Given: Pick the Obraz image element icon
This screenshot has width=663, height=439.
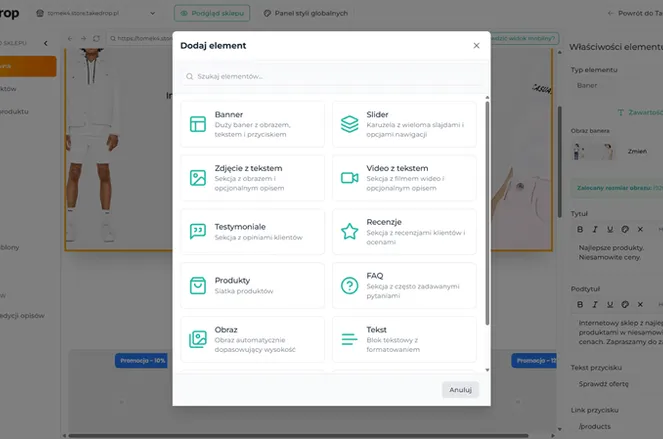Looking at the screenshot, I should click(197, 339).
